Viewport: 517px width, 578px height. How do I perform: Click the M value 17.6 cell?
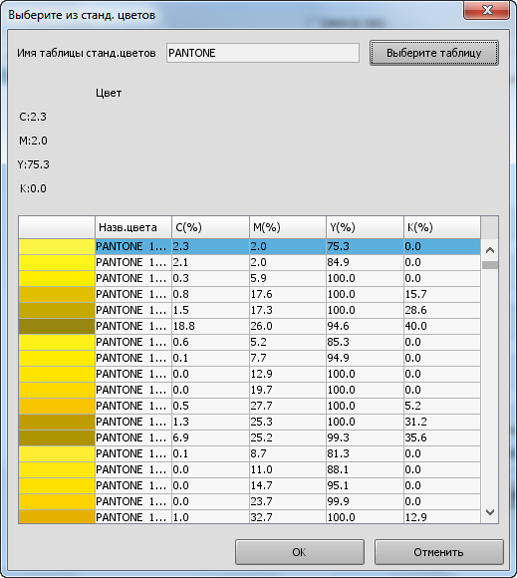point(288,294)
